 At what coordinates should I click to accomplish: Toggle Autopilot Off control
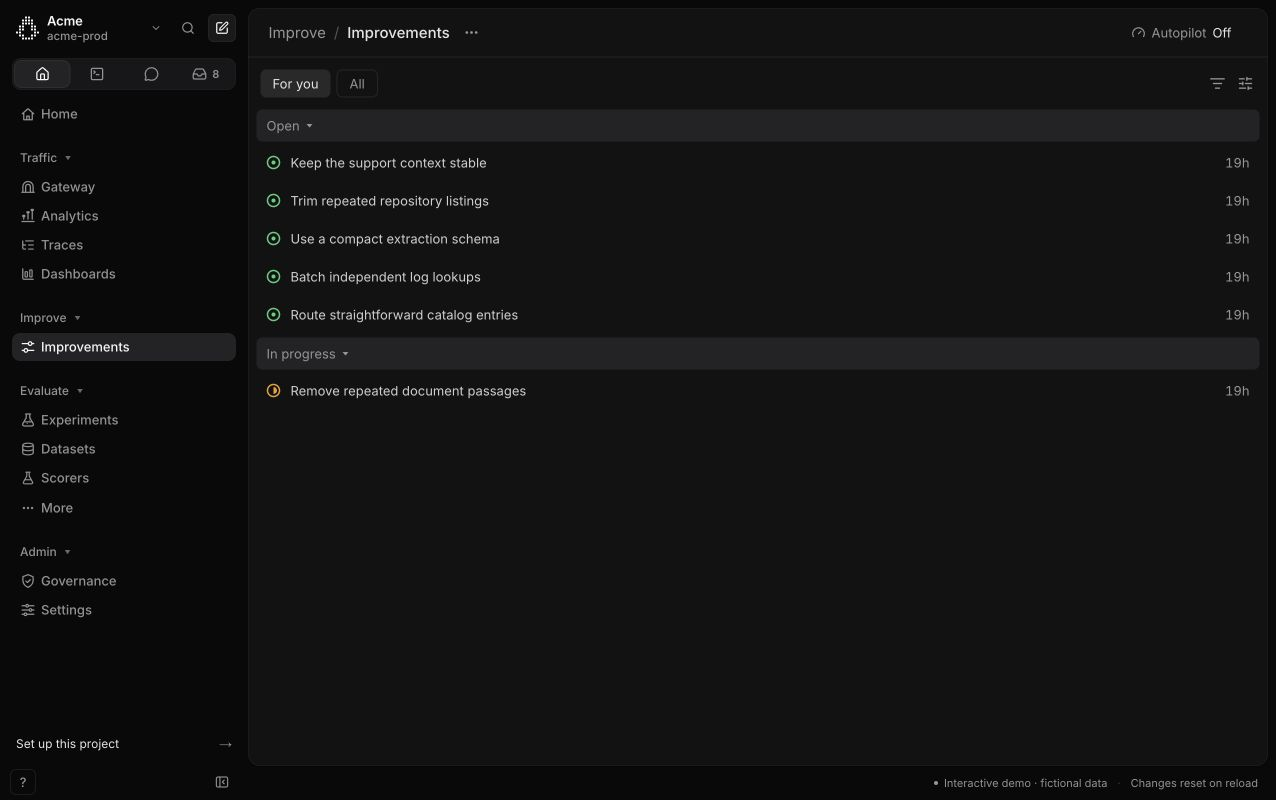[x=1181, y=33]
